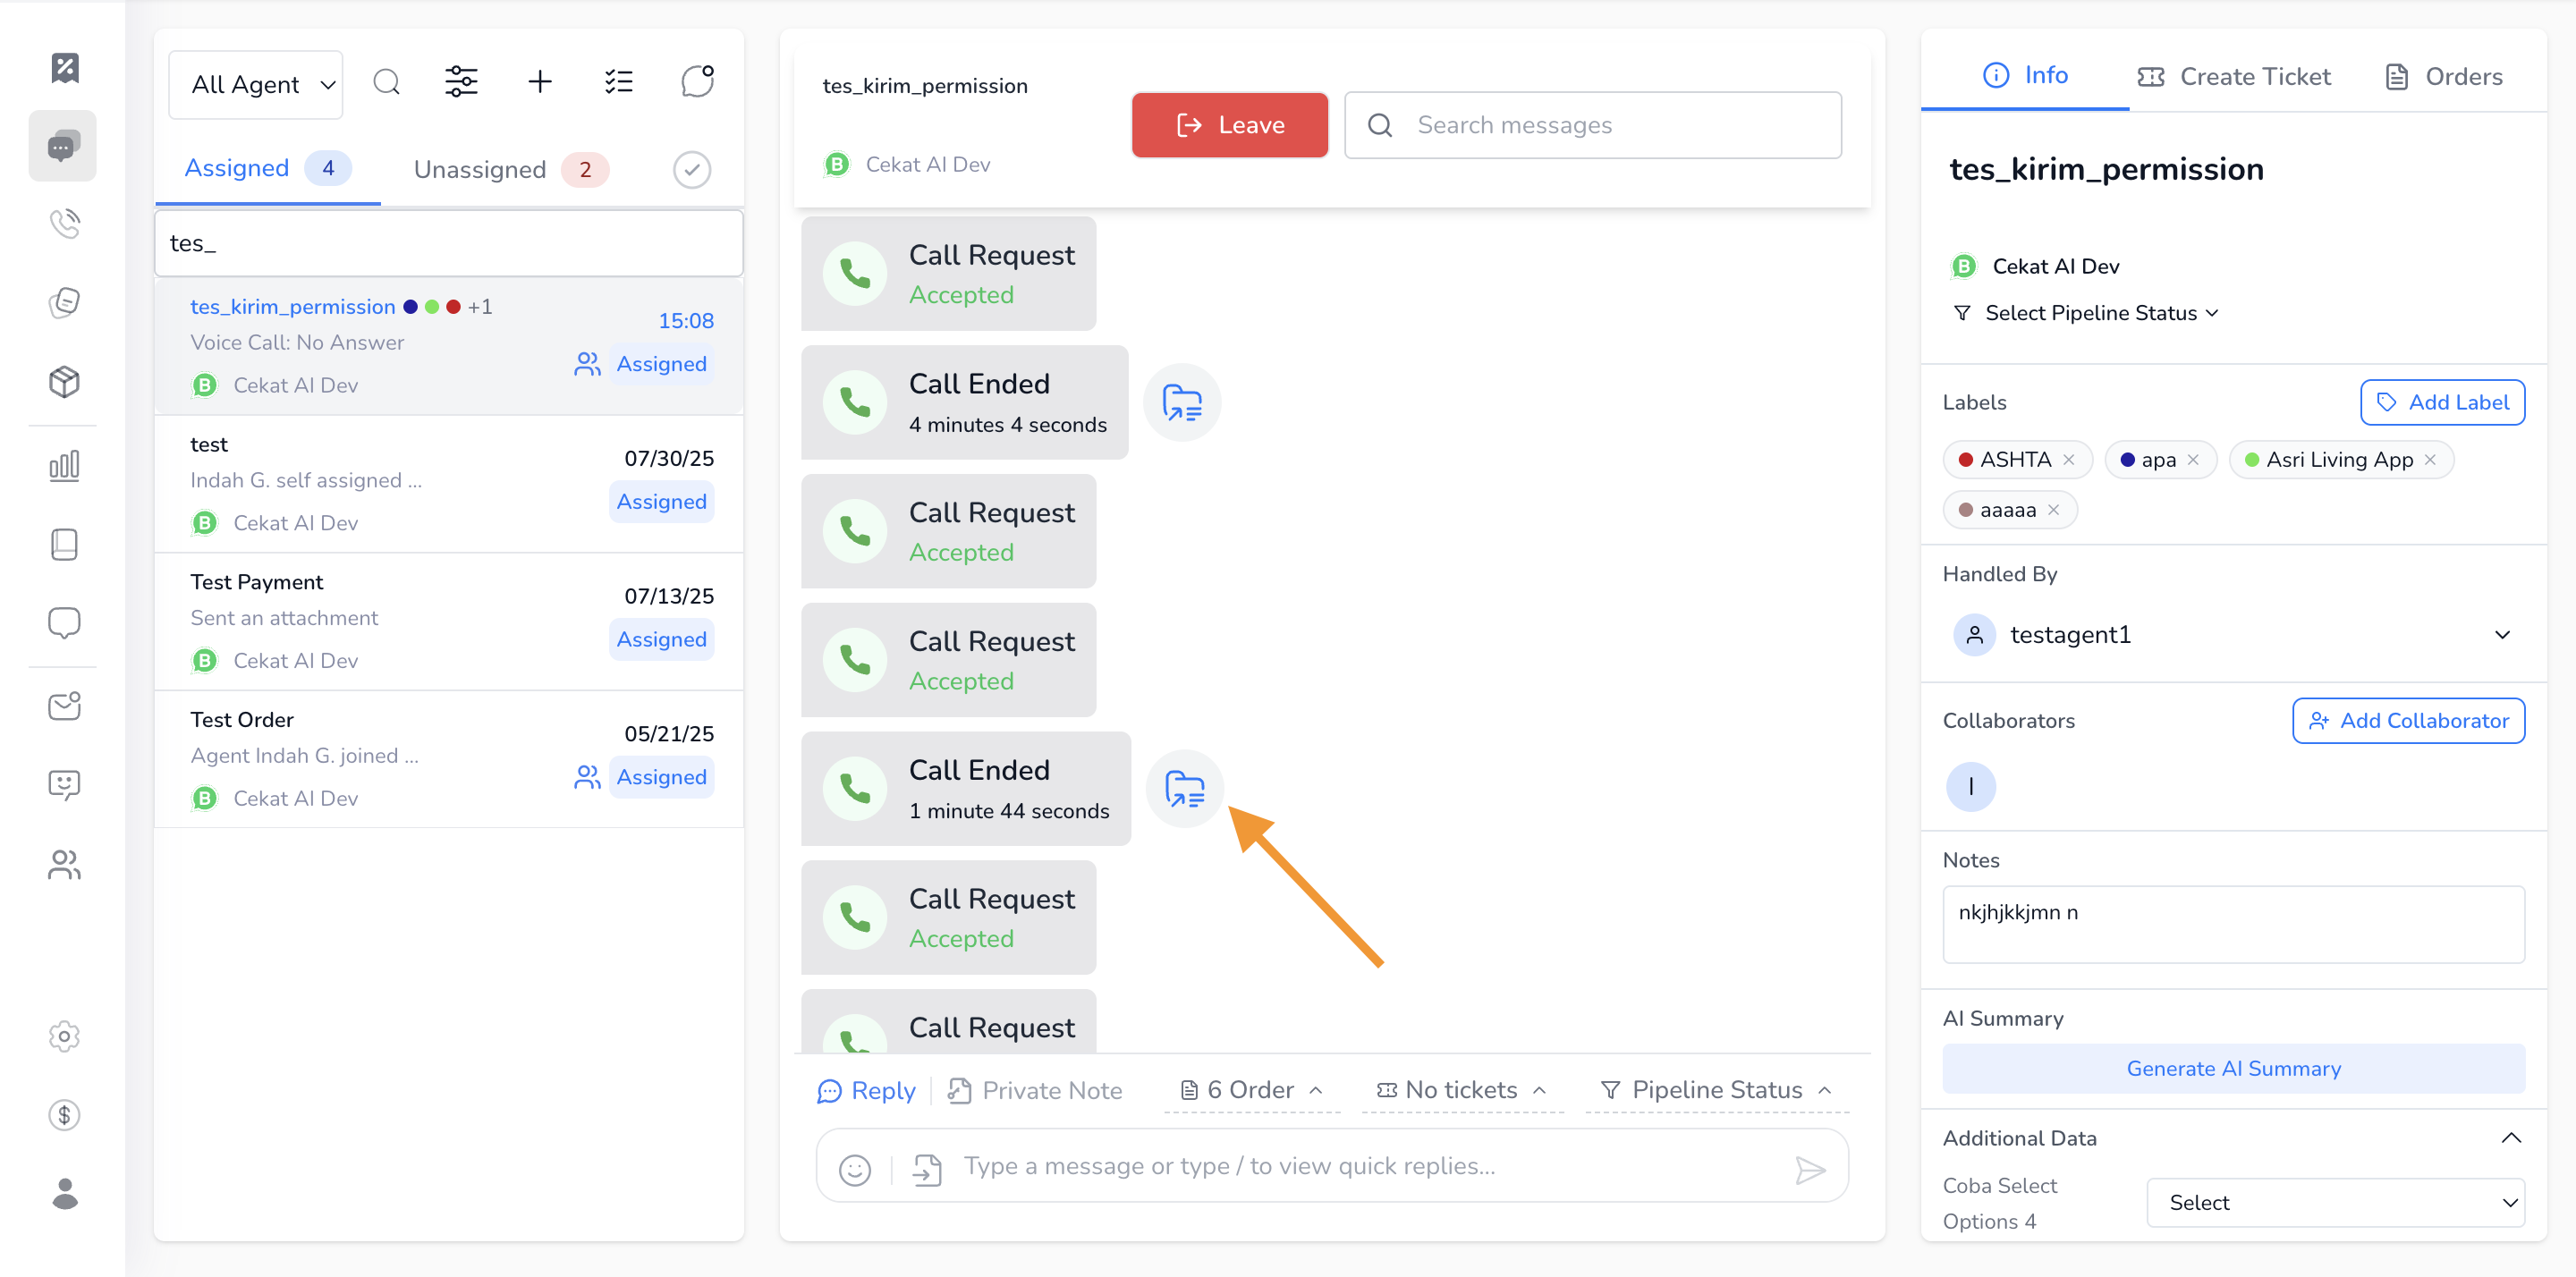
Task: Click the resolved checkmark circle toggle
Action: coord(691,170)
